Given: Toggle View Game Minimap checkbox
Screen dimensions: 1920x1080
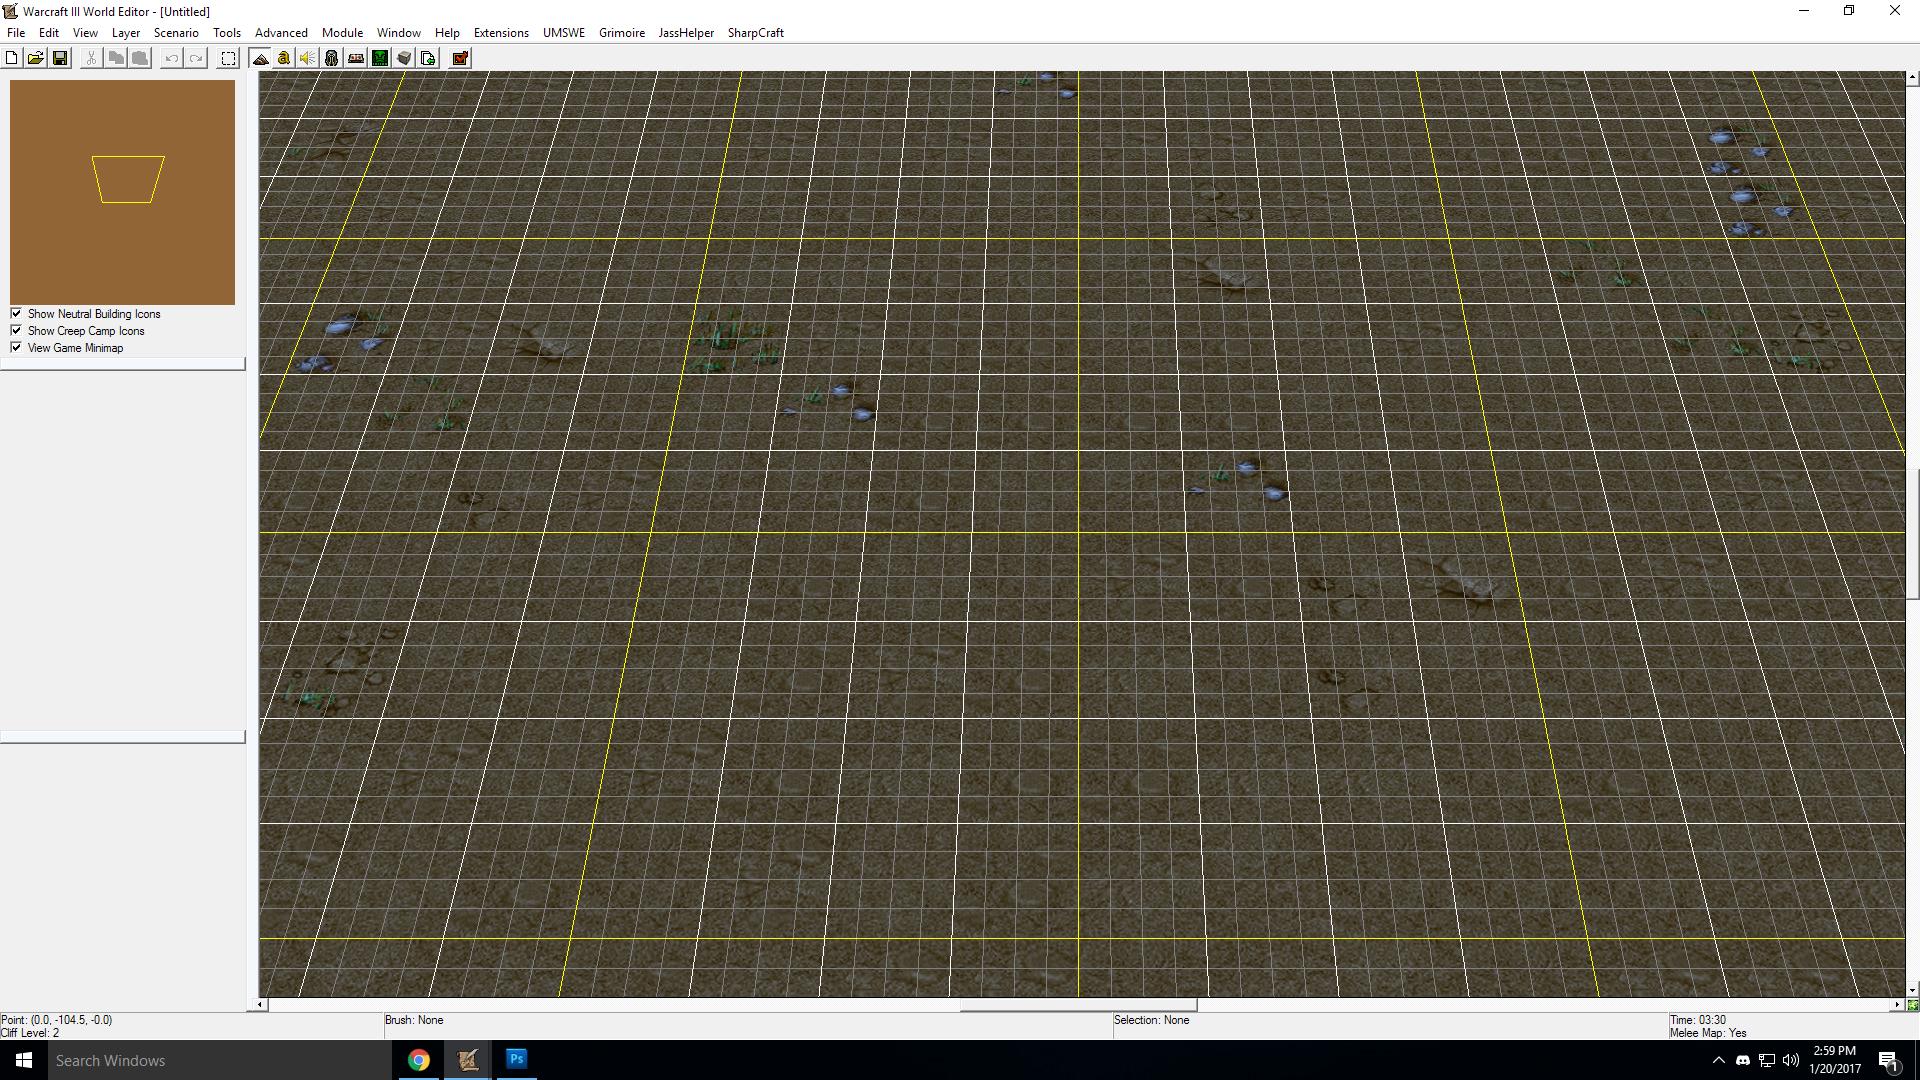Looking at the screenshot, I should 16,347.
